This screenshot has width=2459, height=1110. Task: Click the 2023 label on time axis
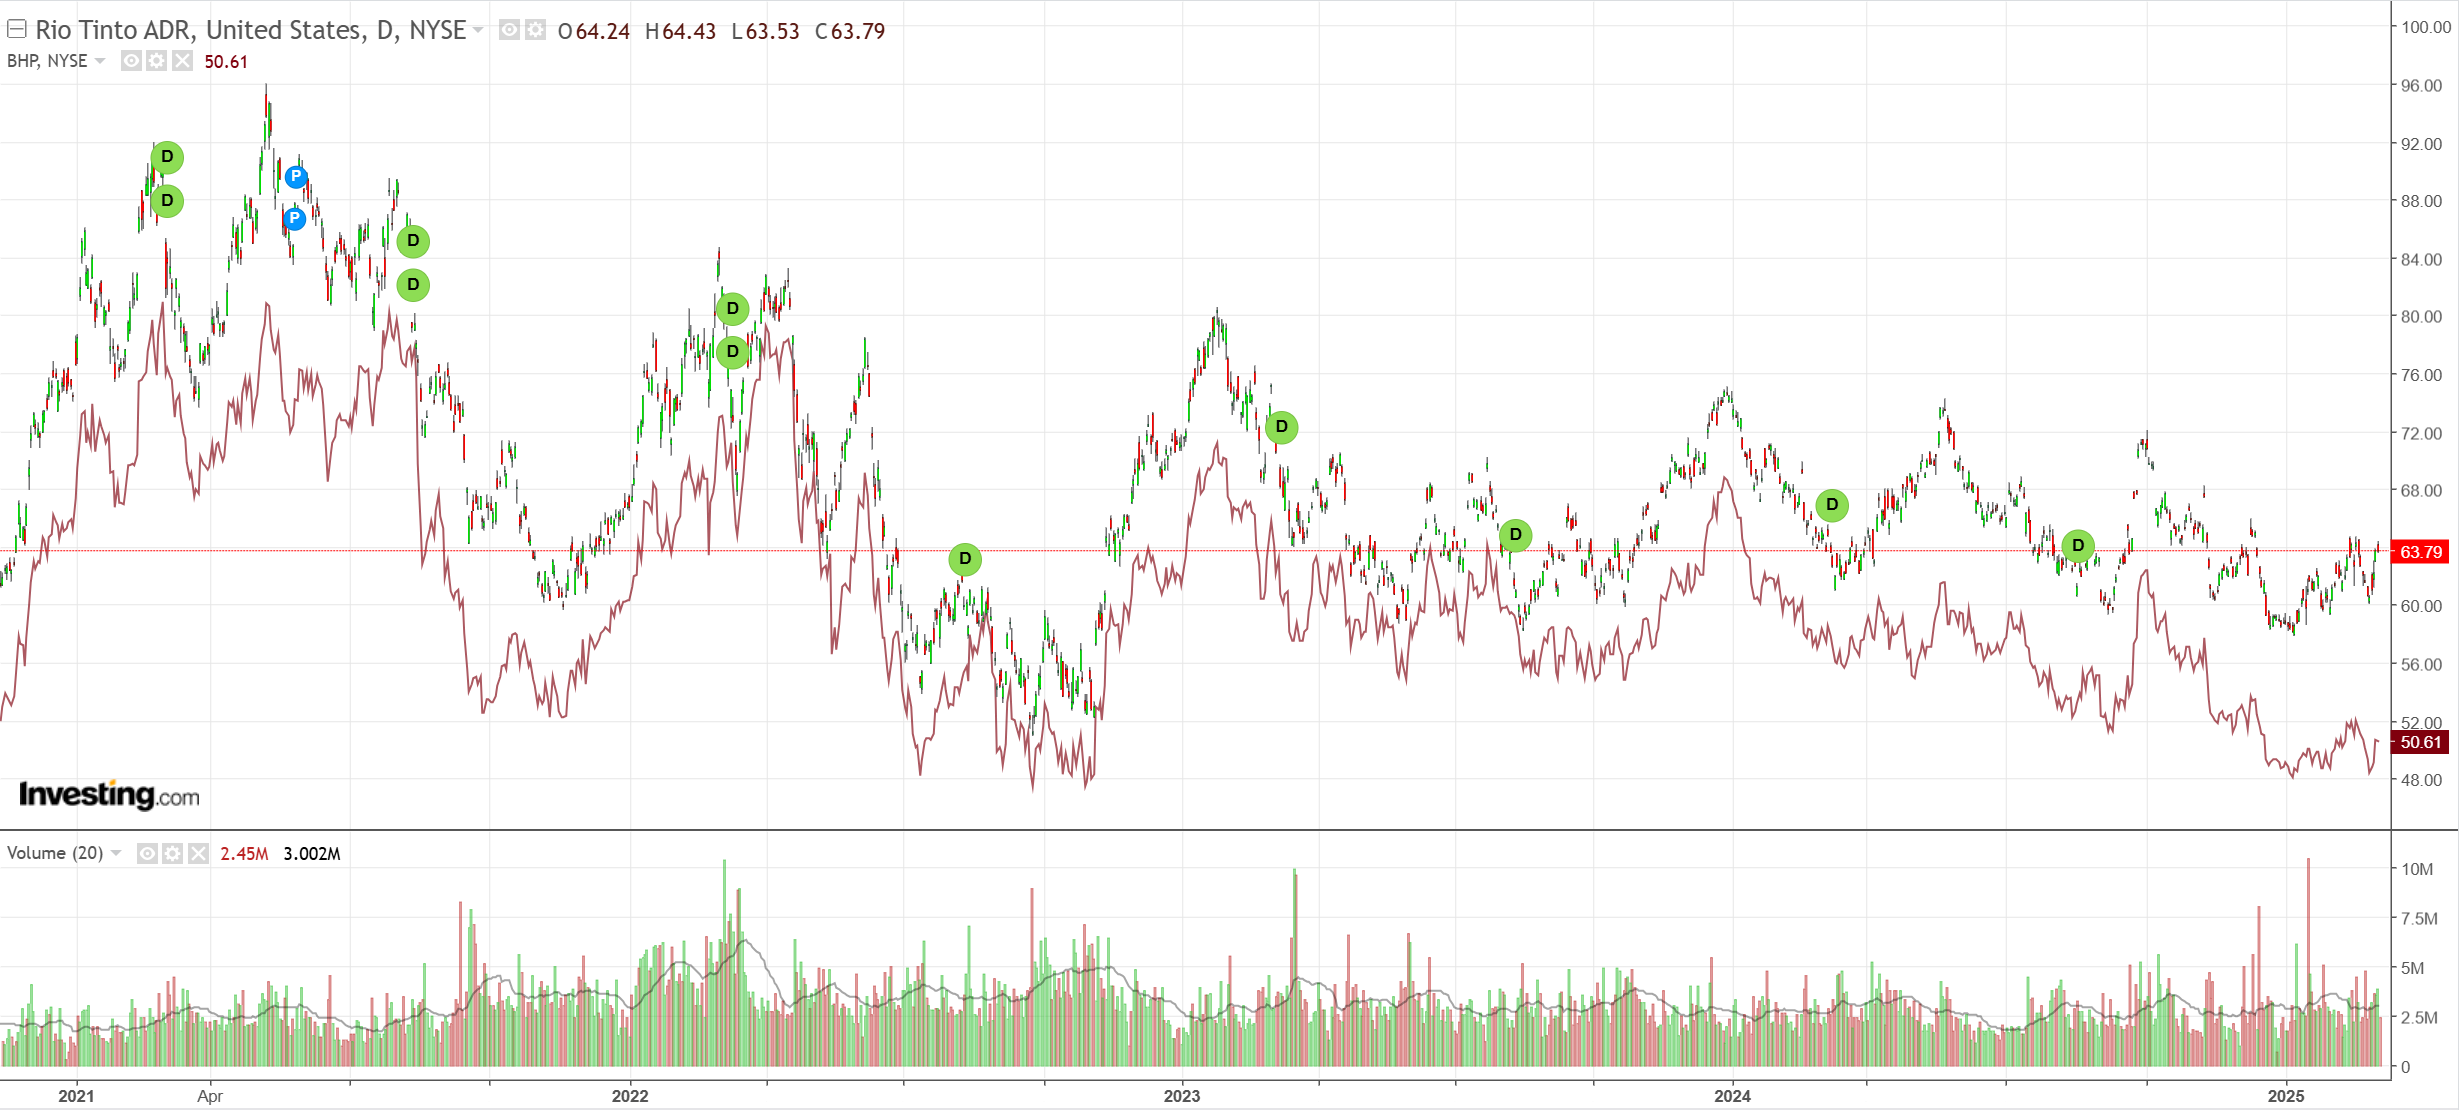1181,1095
